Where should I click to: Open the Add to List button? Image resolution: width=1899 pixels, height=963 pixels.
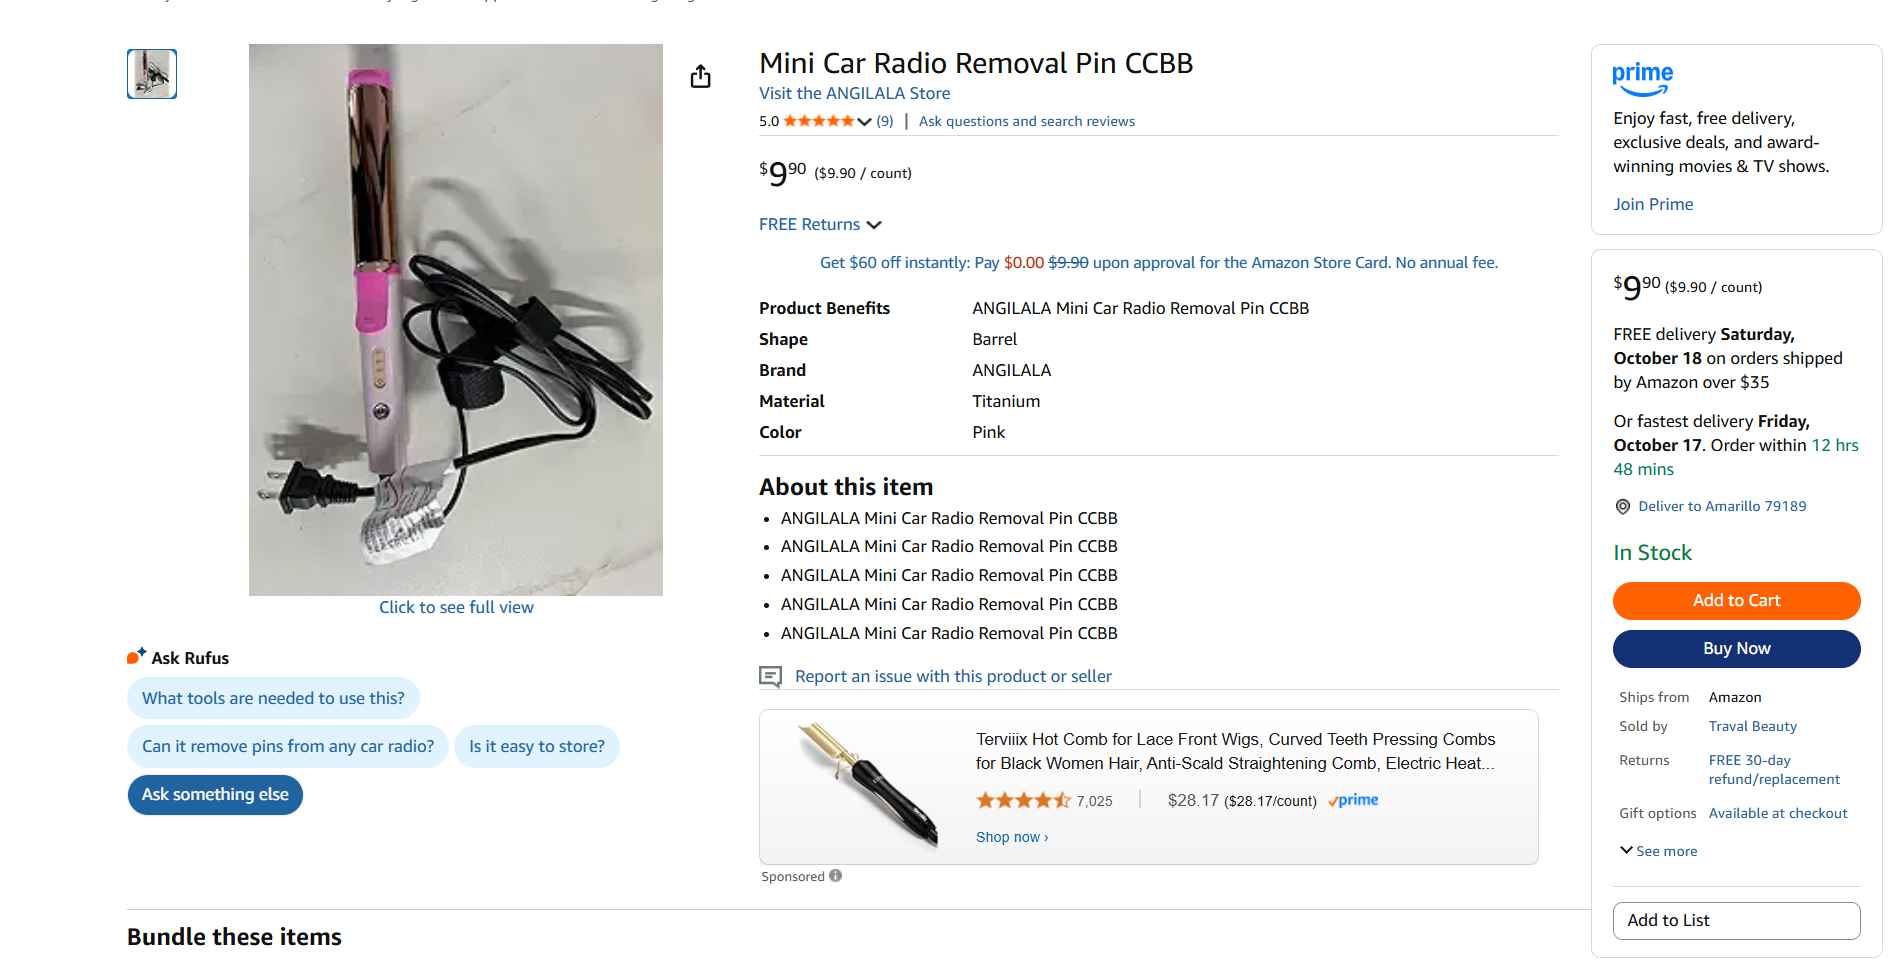[x=1736, y=921]
